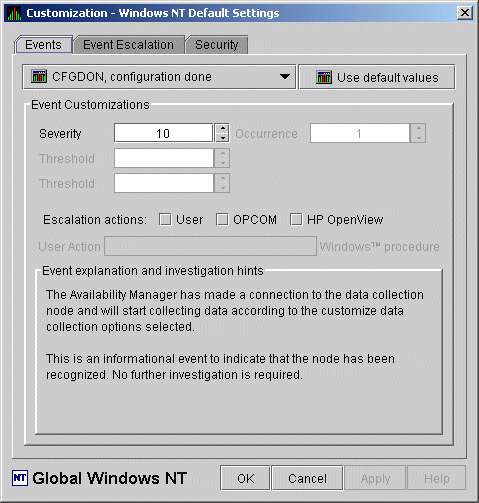The width and height of the screenshot is (479, 503).
Task: Click the Occurrence spinner down arrow
Action: coord(418,138)
